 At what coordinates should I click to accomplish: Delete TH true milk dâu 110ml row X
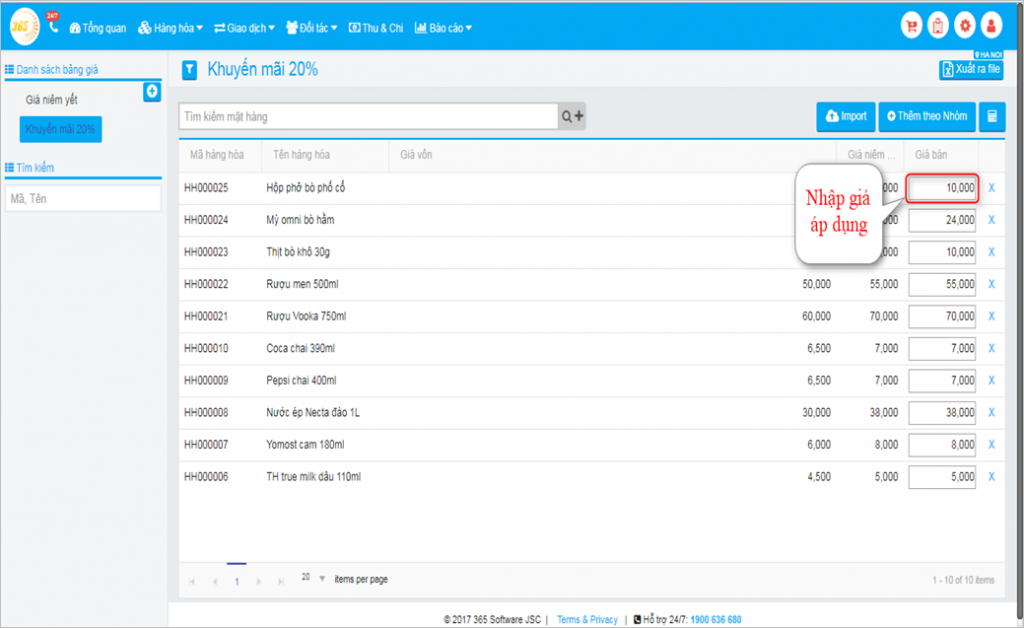pyautogui.click(x=991, y=477)
